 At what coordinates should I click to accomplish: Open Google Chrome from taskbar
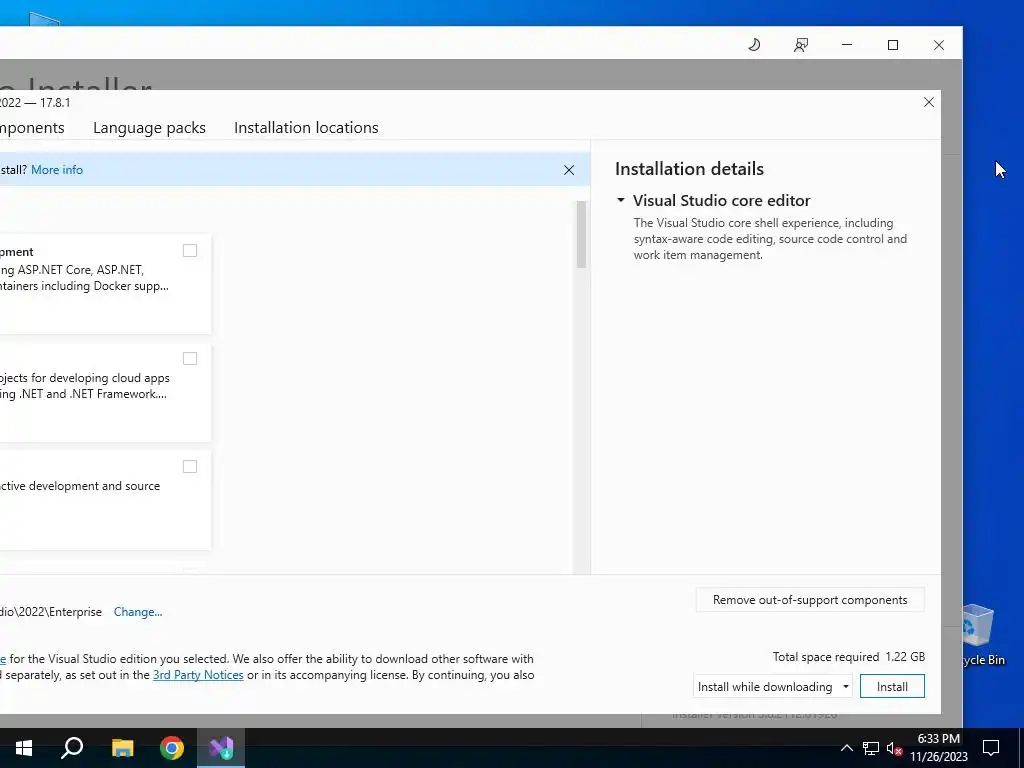(x=172, y=748)
